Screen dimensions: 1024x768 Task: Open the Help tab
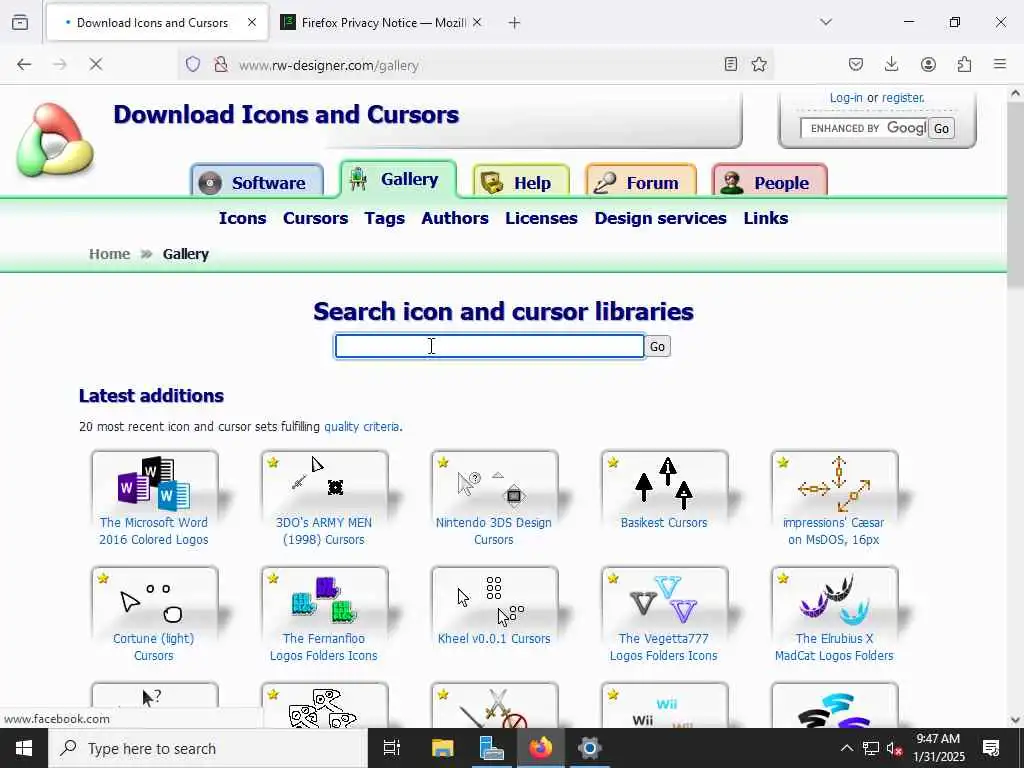coord(521,182)
